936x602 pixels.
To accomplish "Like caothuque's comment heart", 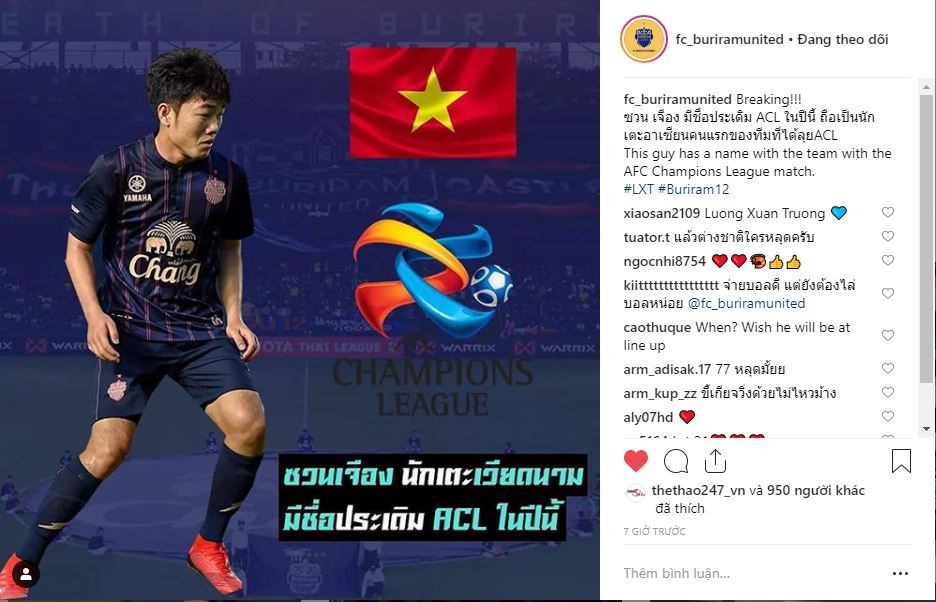I will point(888,336).
